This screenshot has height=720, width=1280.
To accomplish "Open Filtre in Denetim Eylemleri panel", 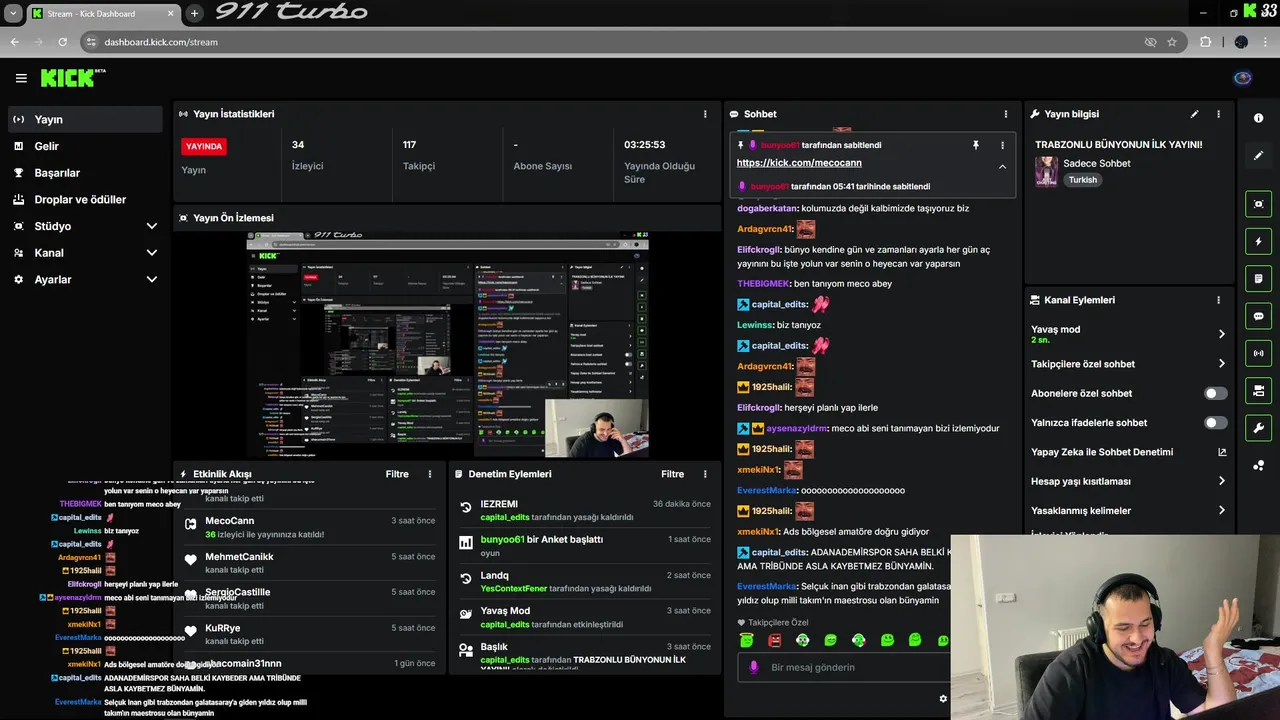I will pyautogui.click(x=672, y=474).
